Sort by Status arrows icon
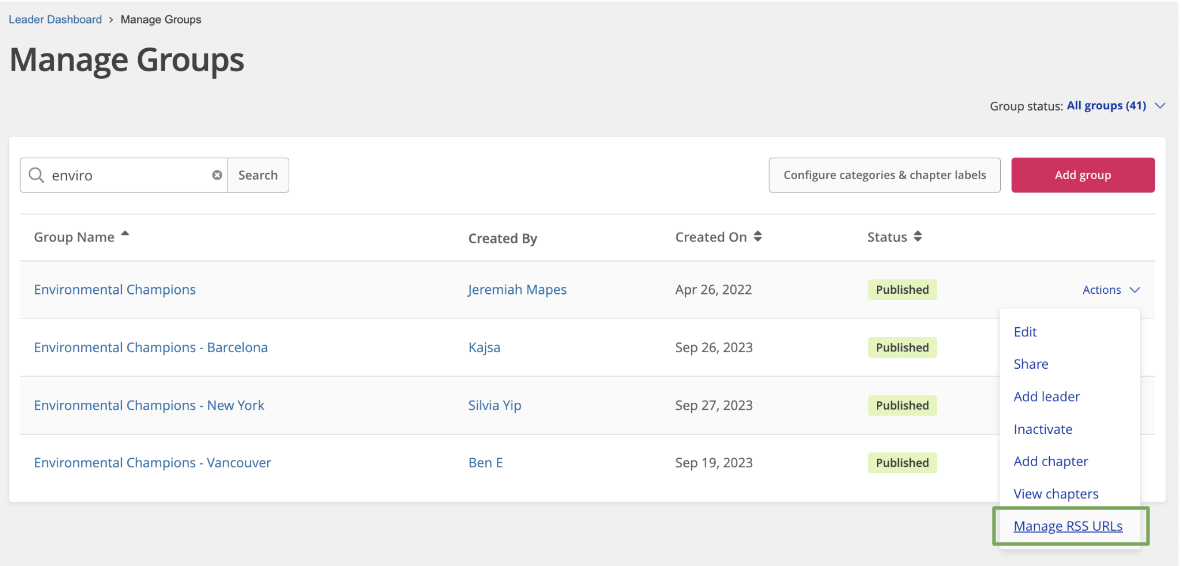The image size is (1182, 566). (917, 237)
